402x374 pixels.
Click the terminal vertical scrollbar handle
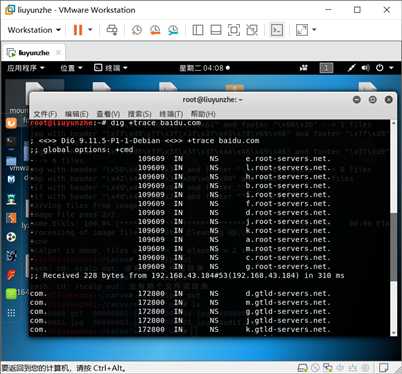[394, 246]
